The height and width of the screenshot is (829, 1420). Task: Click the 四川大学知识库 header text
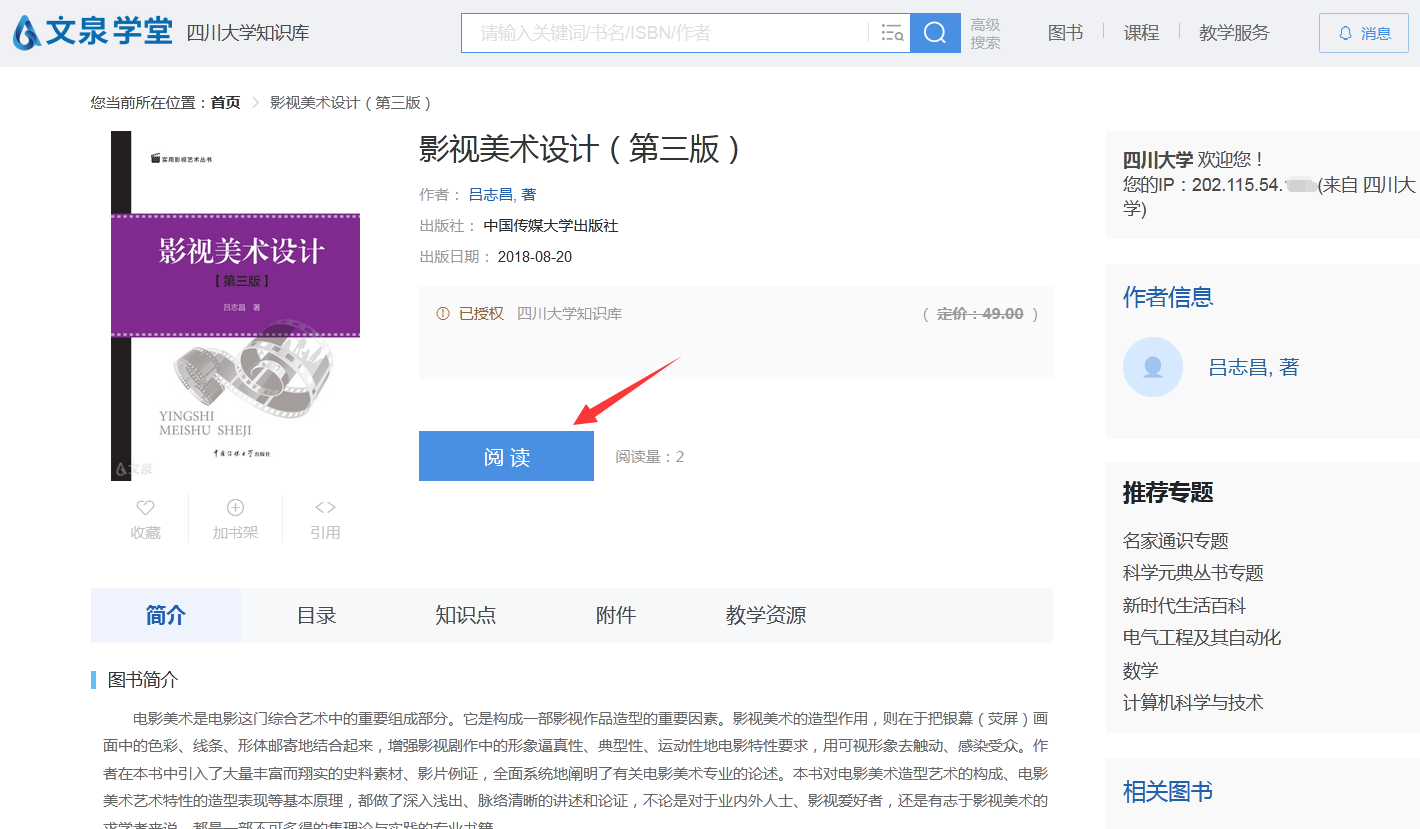click(x=248, y=33)
